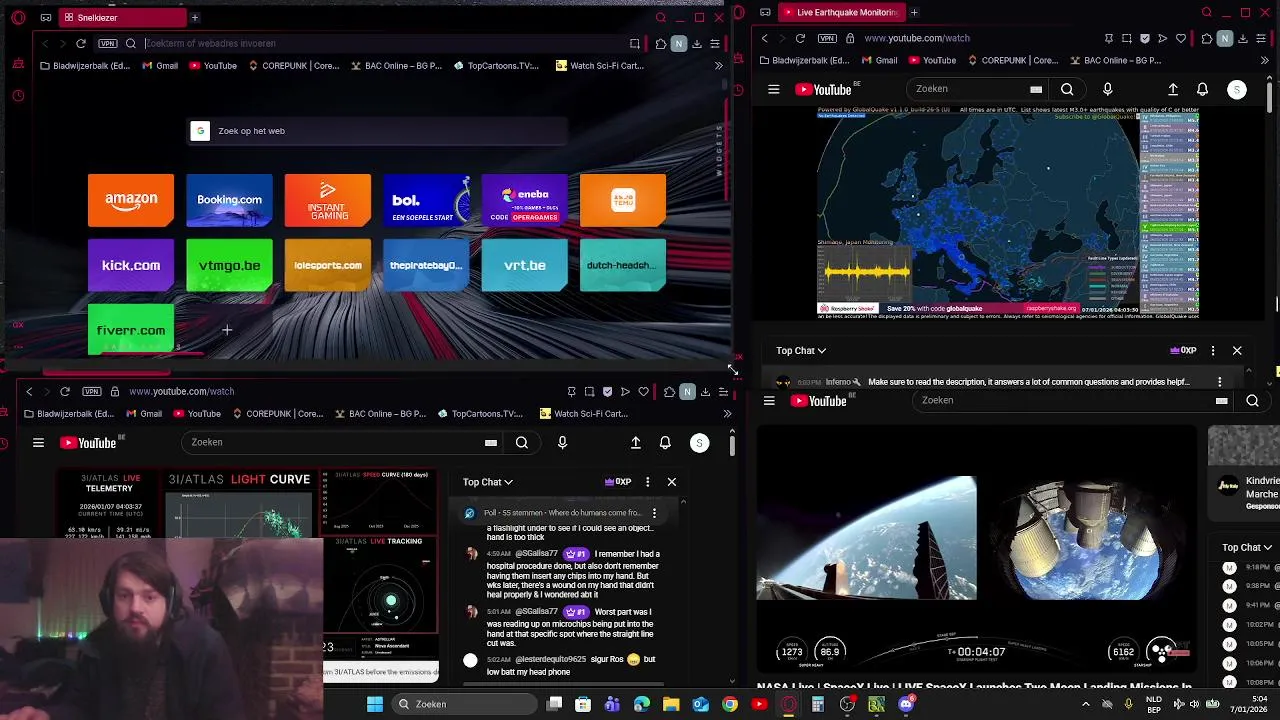Open File Explorer from taskbar
1280x720 pixels.
tap(671, 704)
